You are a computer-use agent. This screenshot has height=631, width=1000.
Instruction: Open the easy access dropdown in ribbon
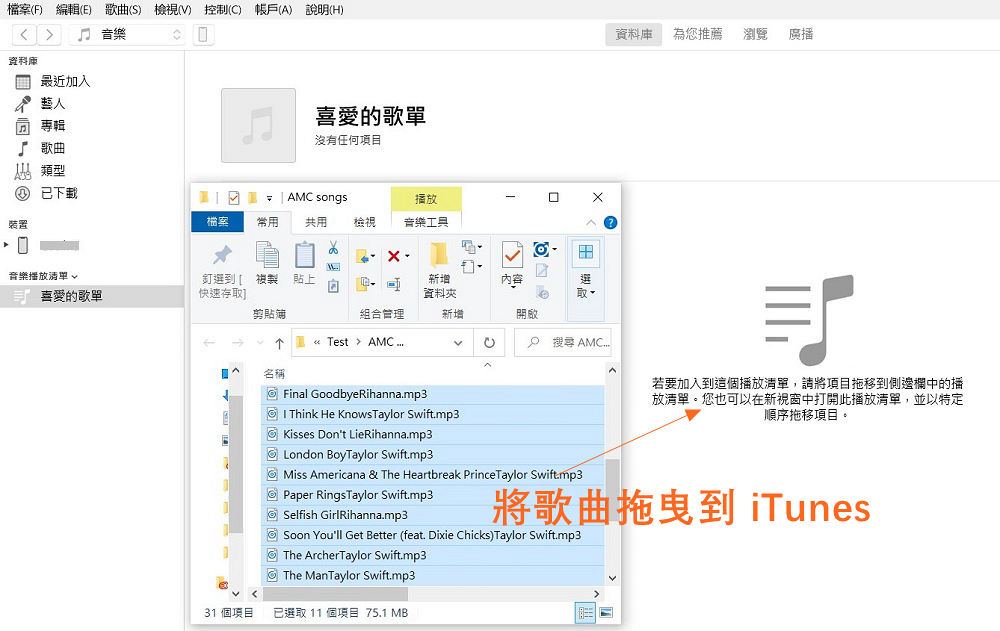pos(472,267)
